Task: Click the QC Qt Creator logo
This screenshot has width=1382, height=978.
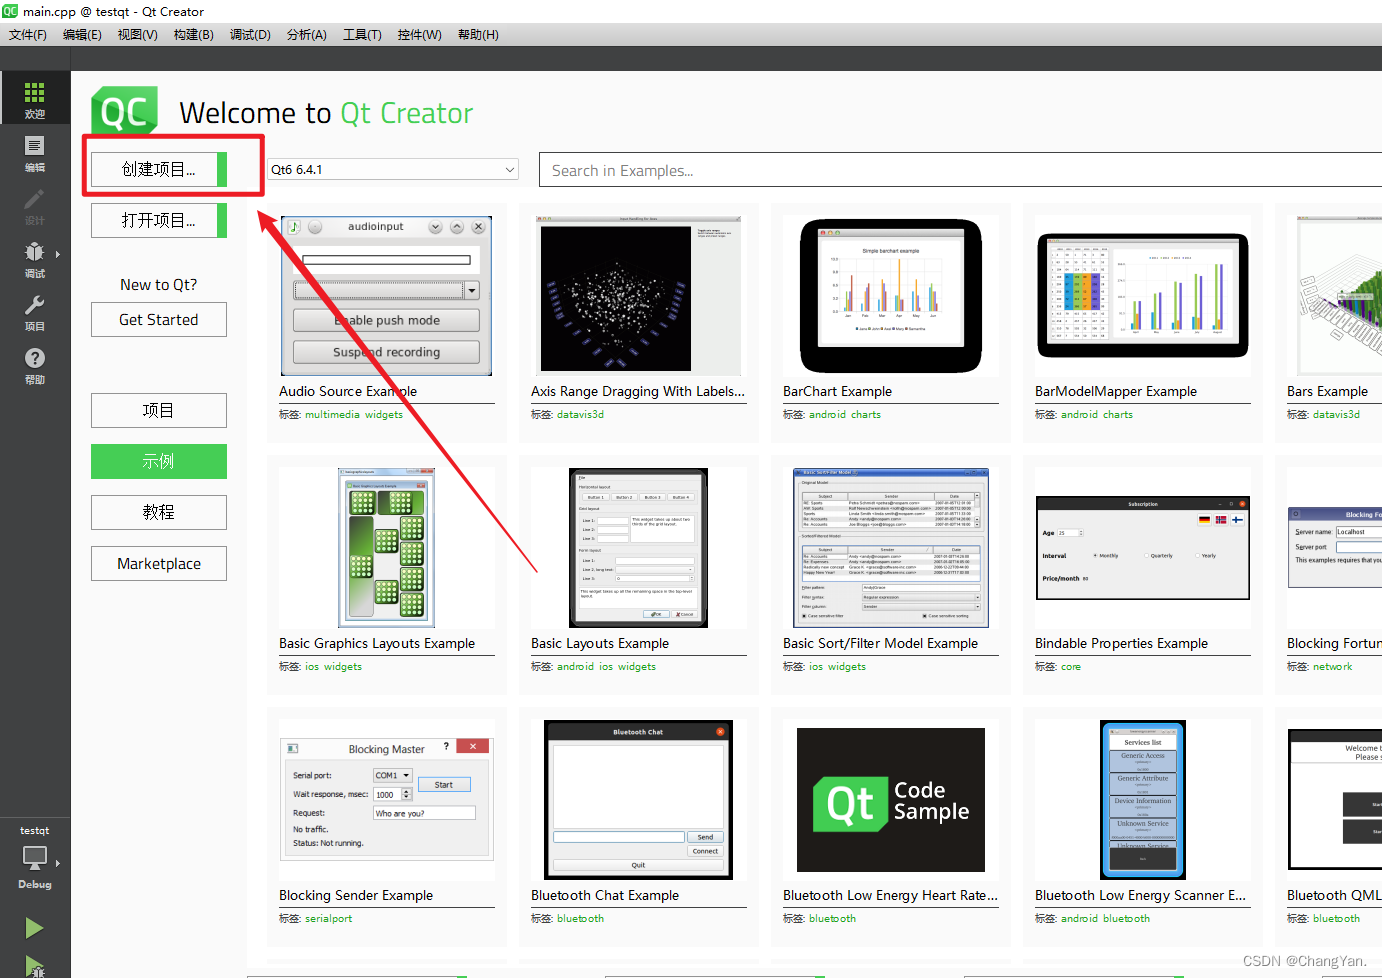Action: 124,111
